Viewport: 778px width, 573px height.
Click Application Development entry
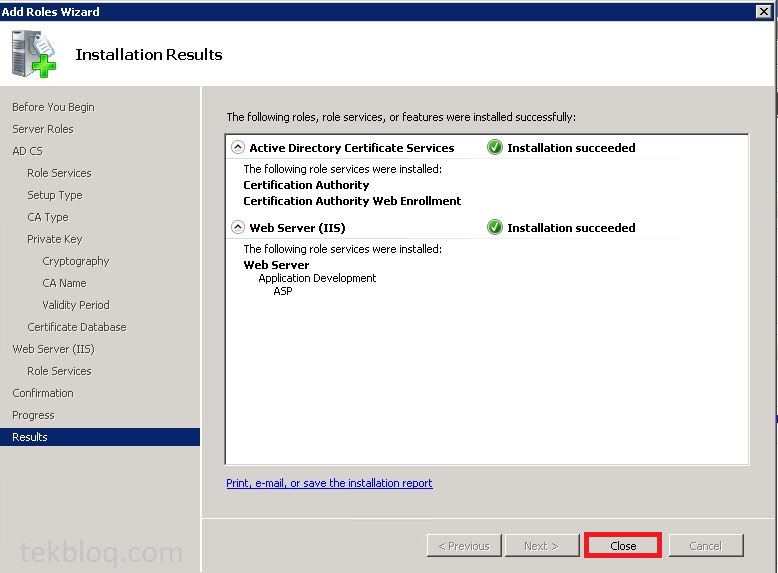(317, 278)
